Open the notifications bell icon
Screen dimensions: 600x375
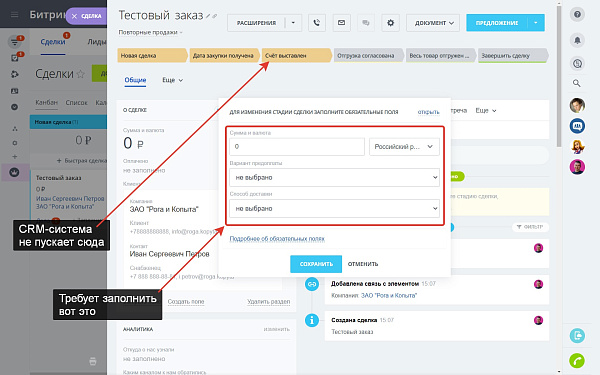point(577,40)
